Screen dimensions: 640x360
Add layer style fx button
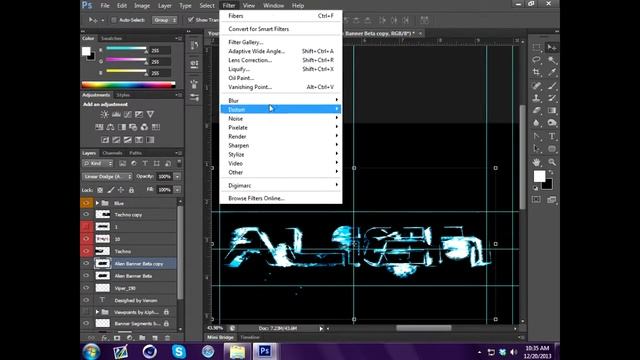[x=104, y=338]
